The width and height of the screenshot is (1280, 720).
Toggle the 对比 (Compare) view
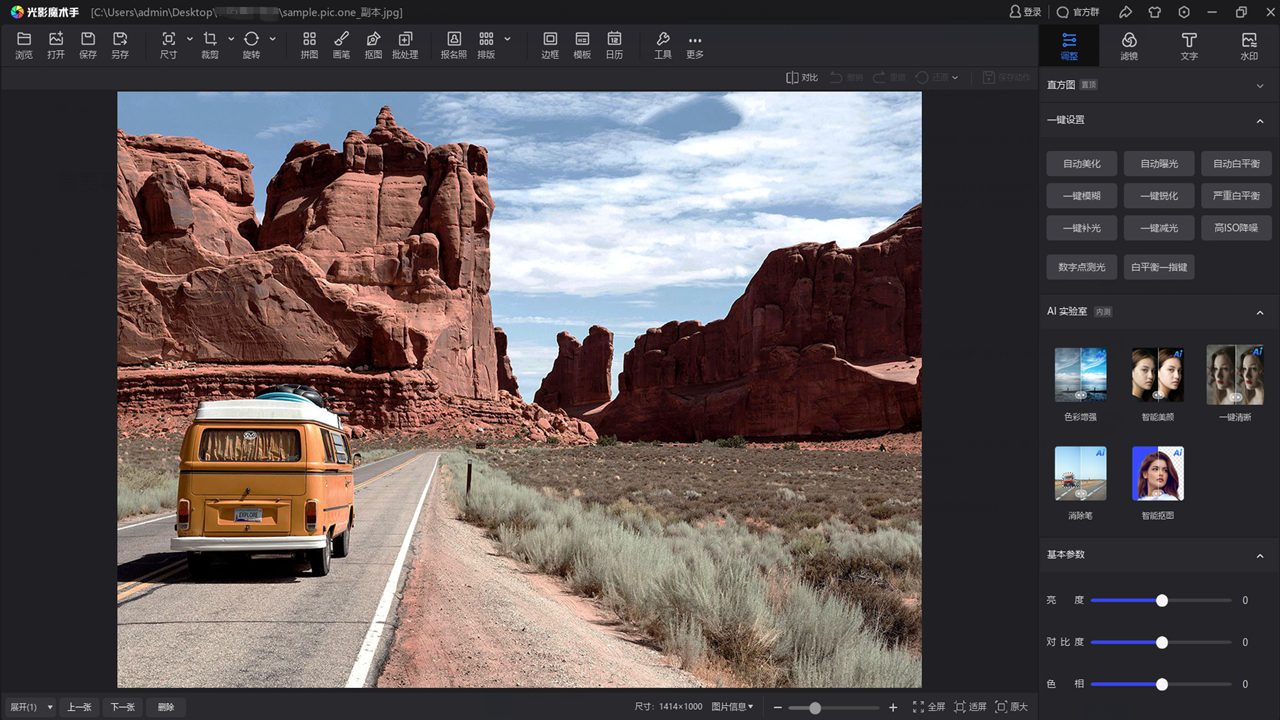[802, 77]
